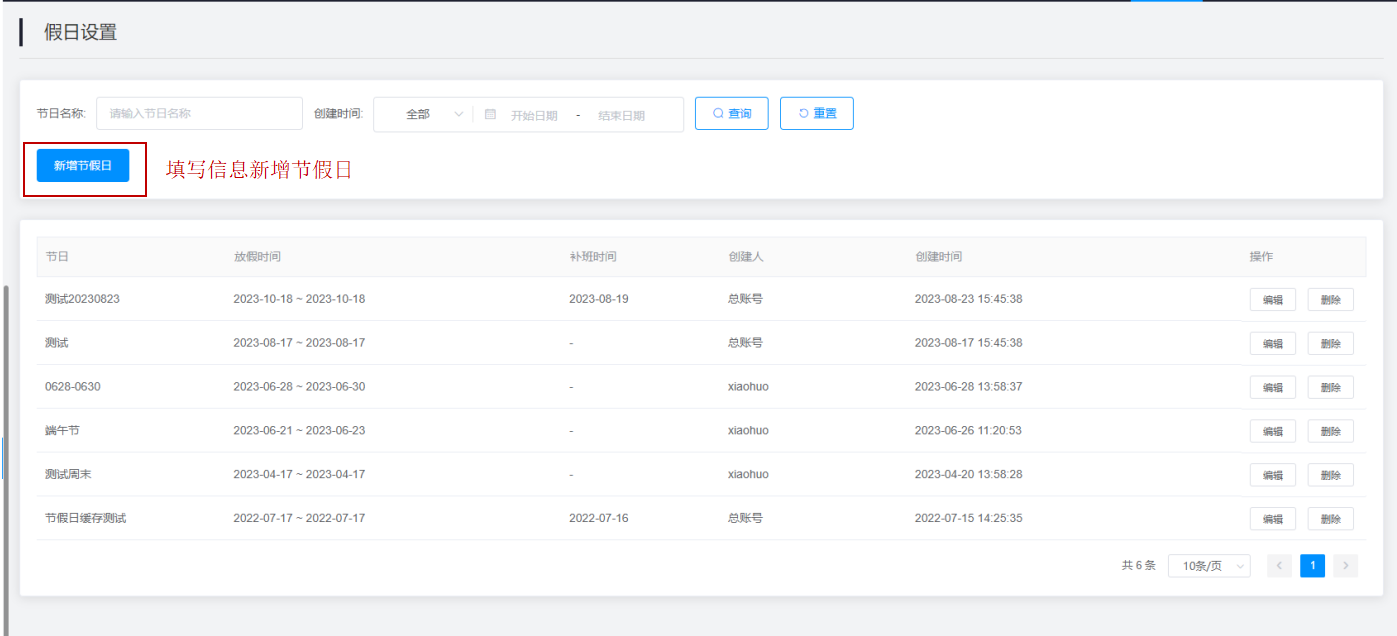Select the 开始日期 start date field
The width and height of the screenshot is (1397, 636).
[x=534, y=115]
